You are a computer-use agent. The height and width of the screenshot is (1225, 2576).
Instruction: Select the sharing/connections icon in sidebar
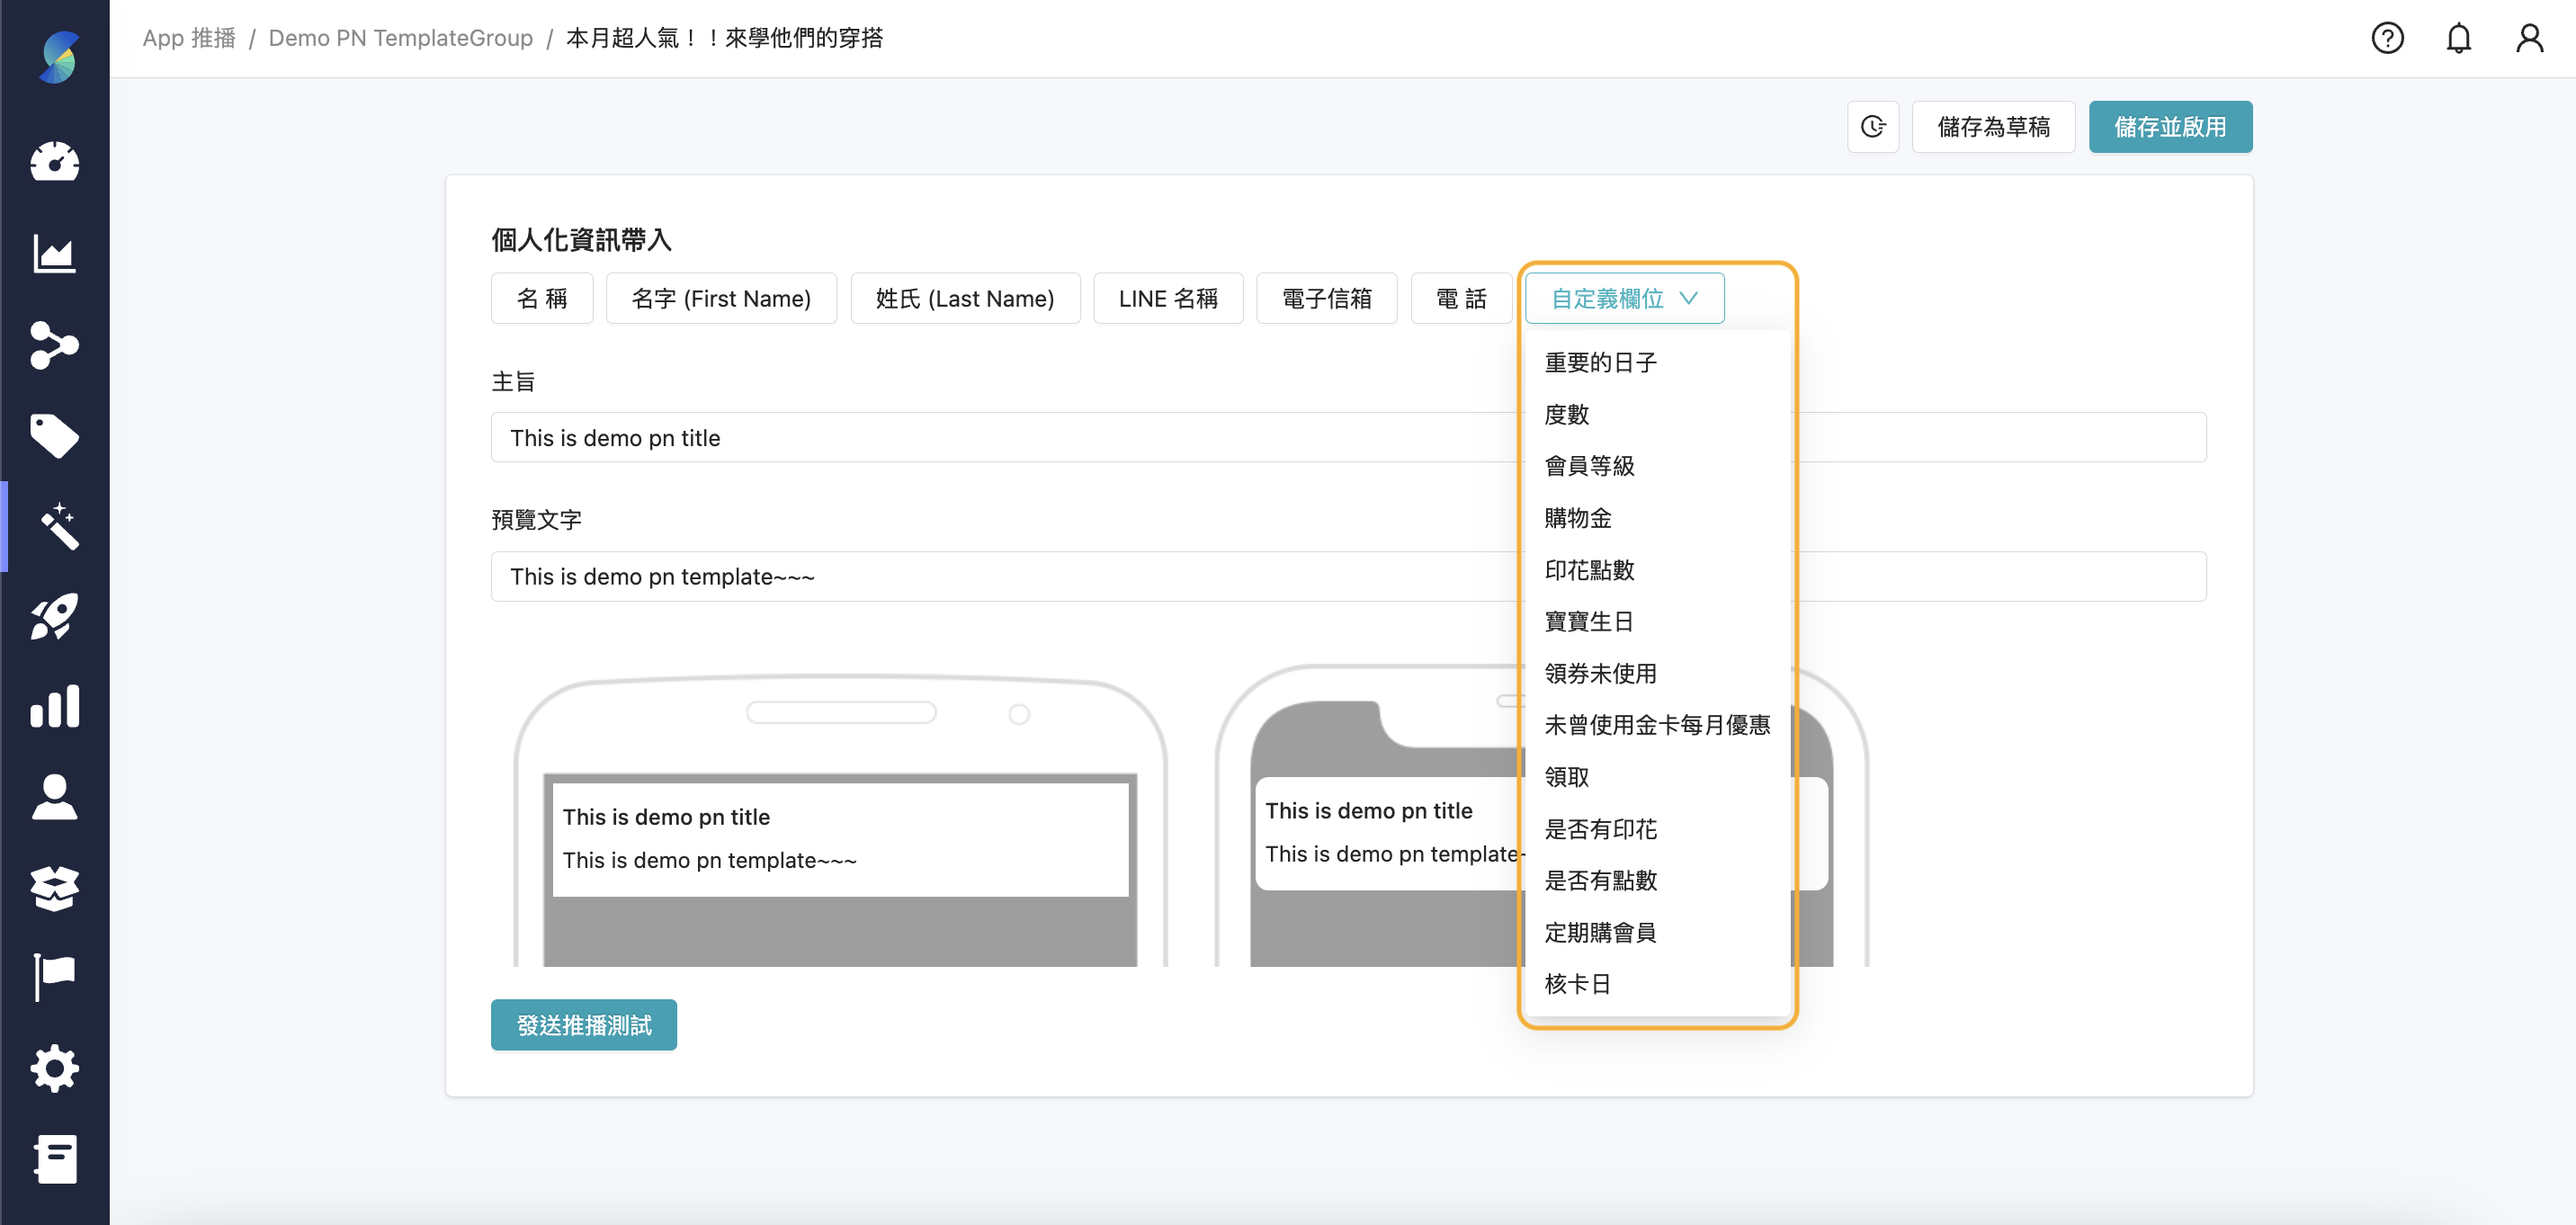(x=55, y=346)
